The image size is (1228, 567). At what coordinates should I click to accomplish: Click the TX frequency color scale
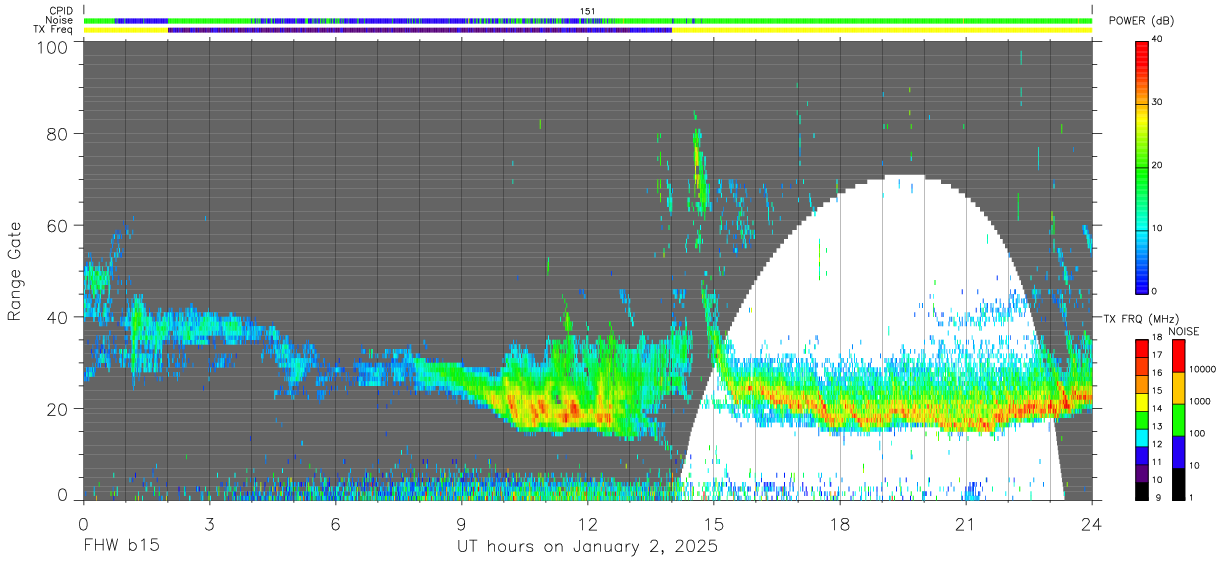(1142, 418)
